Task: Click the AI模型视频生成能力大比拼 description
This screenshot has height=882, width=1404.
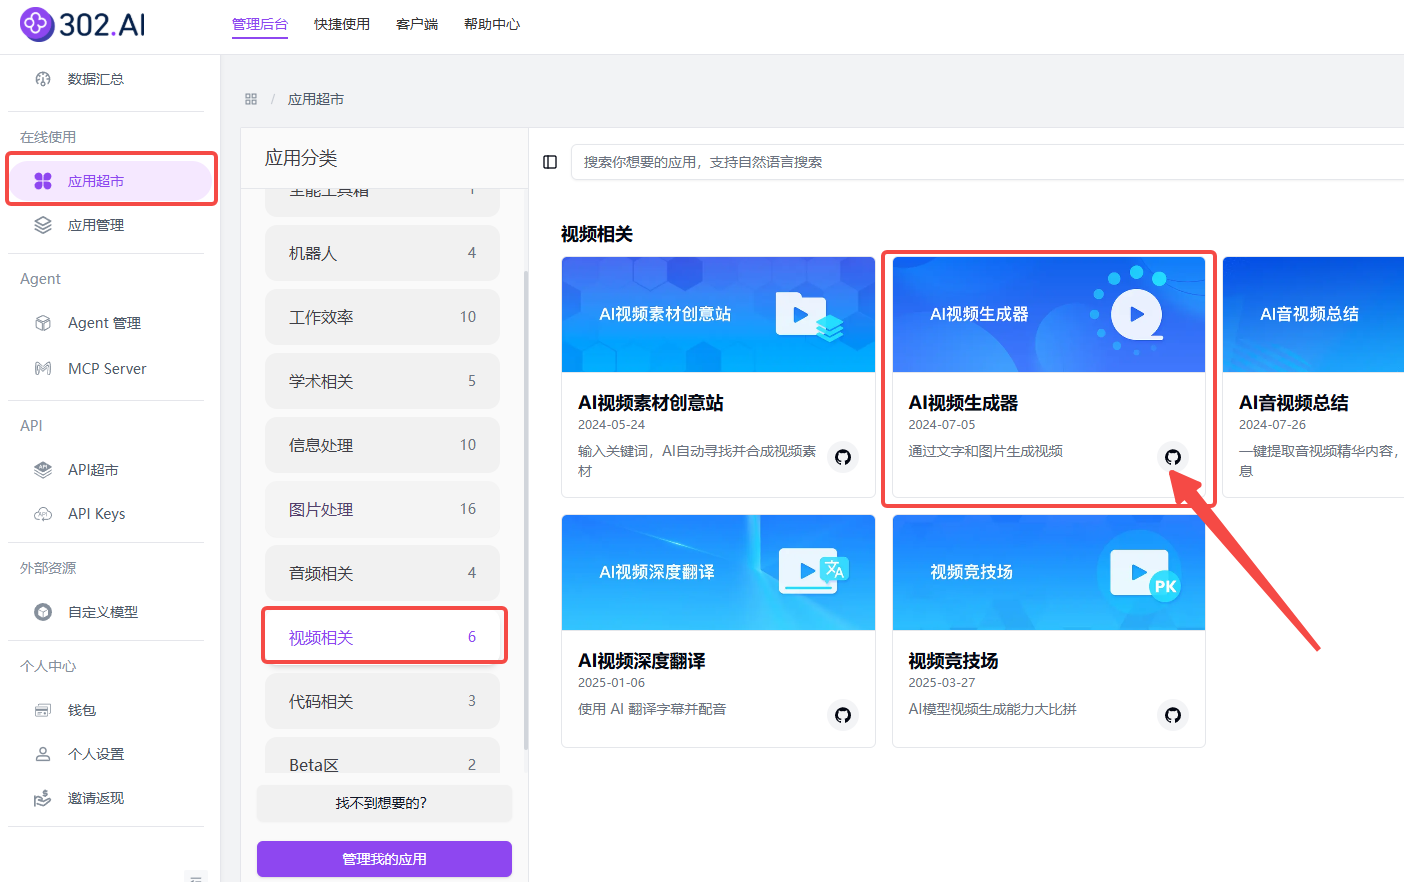Action: pos(993,709)
